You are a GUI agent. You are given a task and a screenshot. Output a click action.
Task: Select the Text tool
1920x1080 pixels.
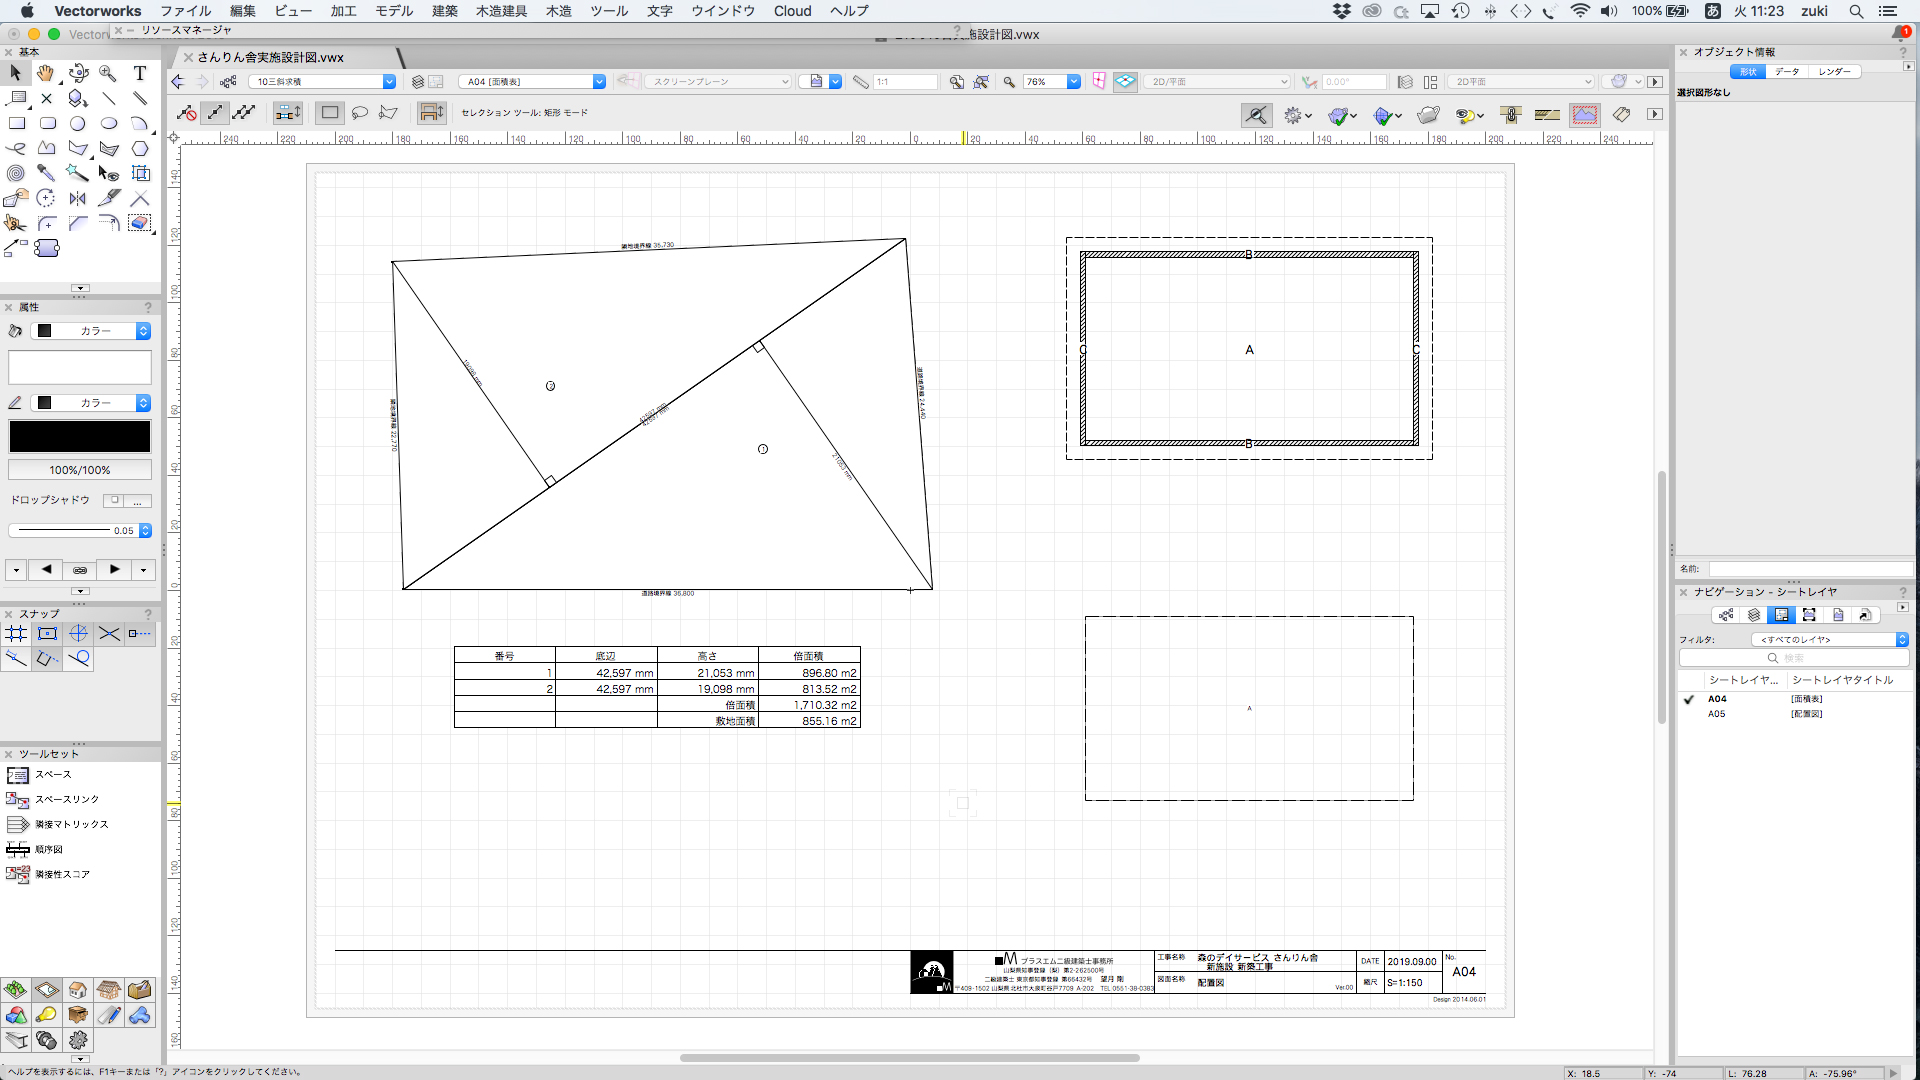click(140, 73)
